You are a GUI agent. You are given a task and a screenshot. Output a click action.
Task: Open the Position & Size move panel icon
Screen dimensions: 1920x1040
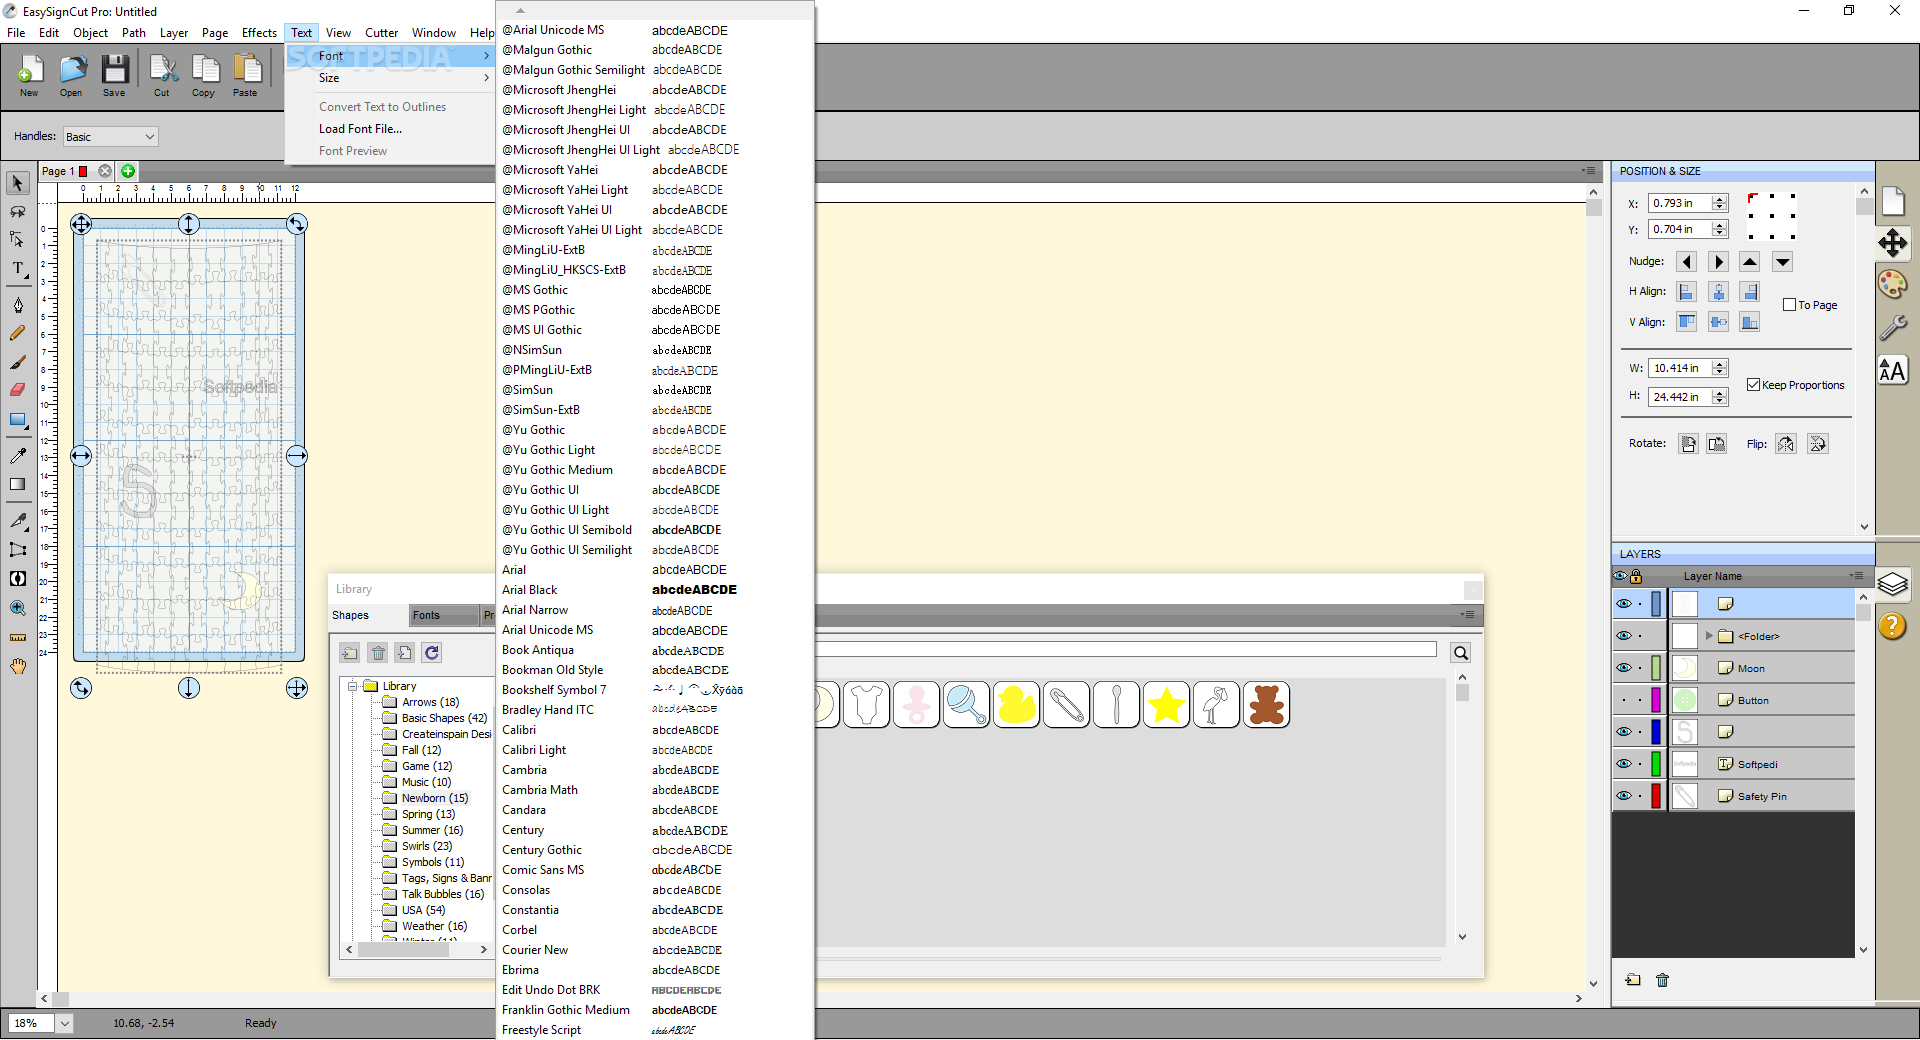(1892, 243)
